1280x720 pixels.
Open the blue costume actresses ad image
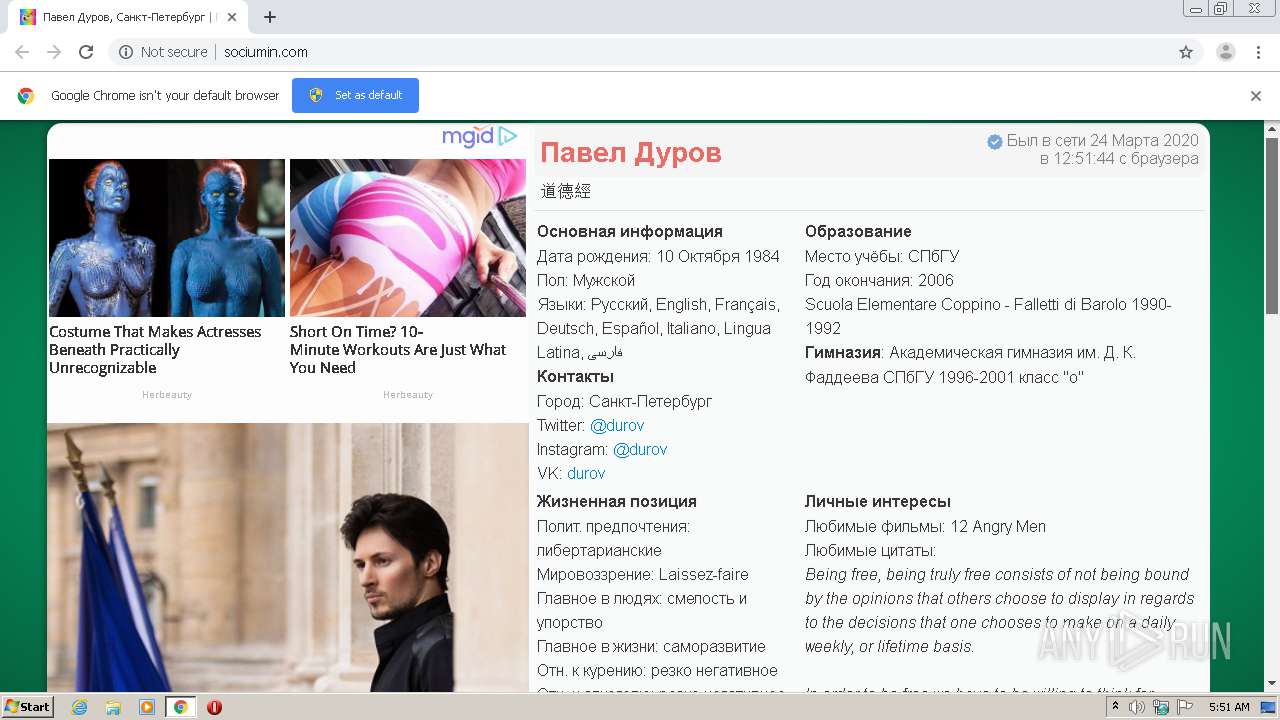(x=167, y=238)
